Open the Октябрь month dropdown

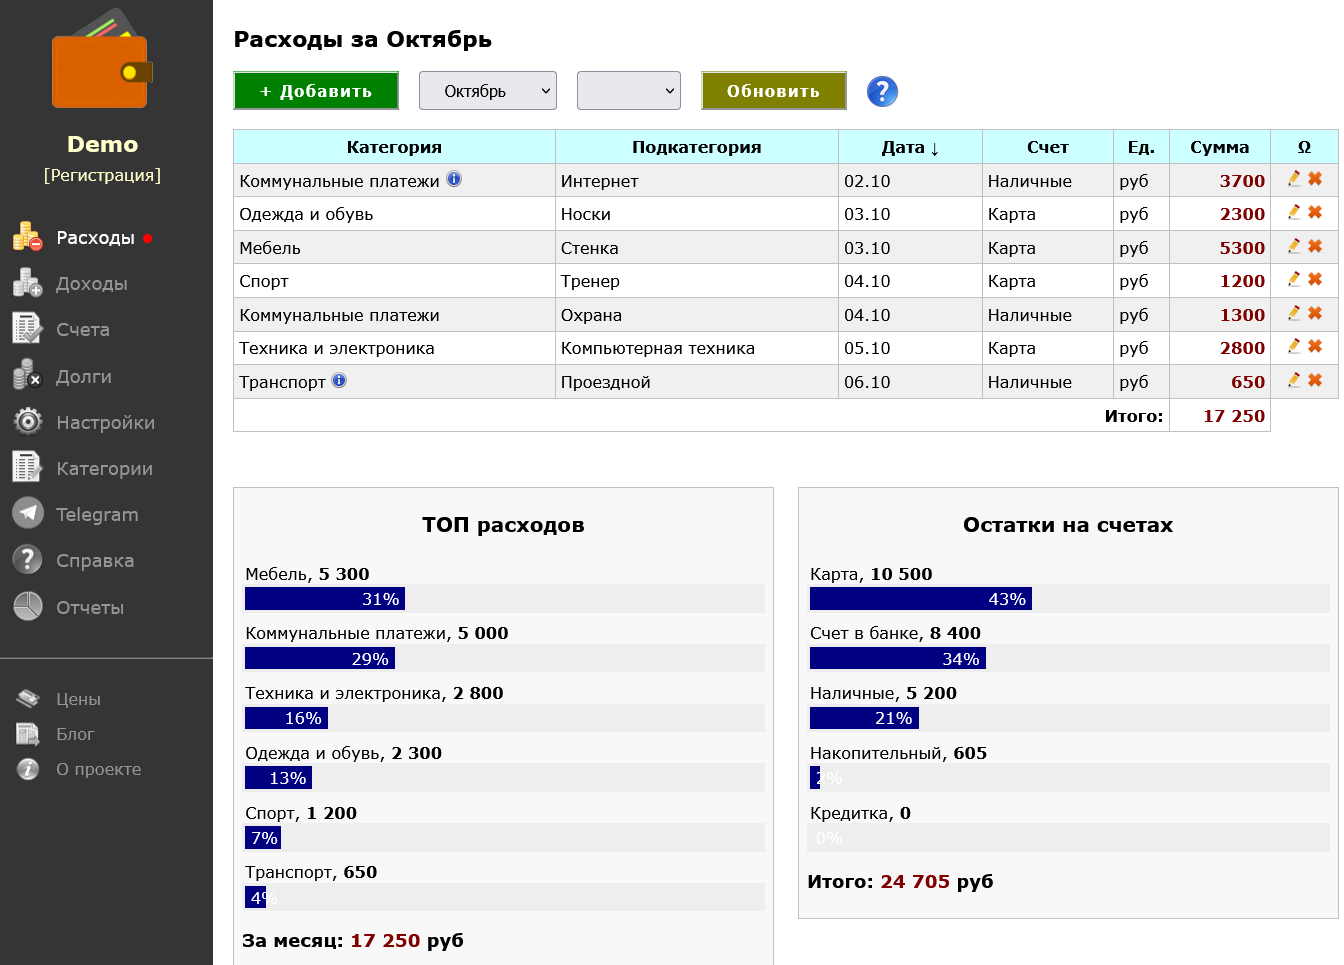(487, 91)
